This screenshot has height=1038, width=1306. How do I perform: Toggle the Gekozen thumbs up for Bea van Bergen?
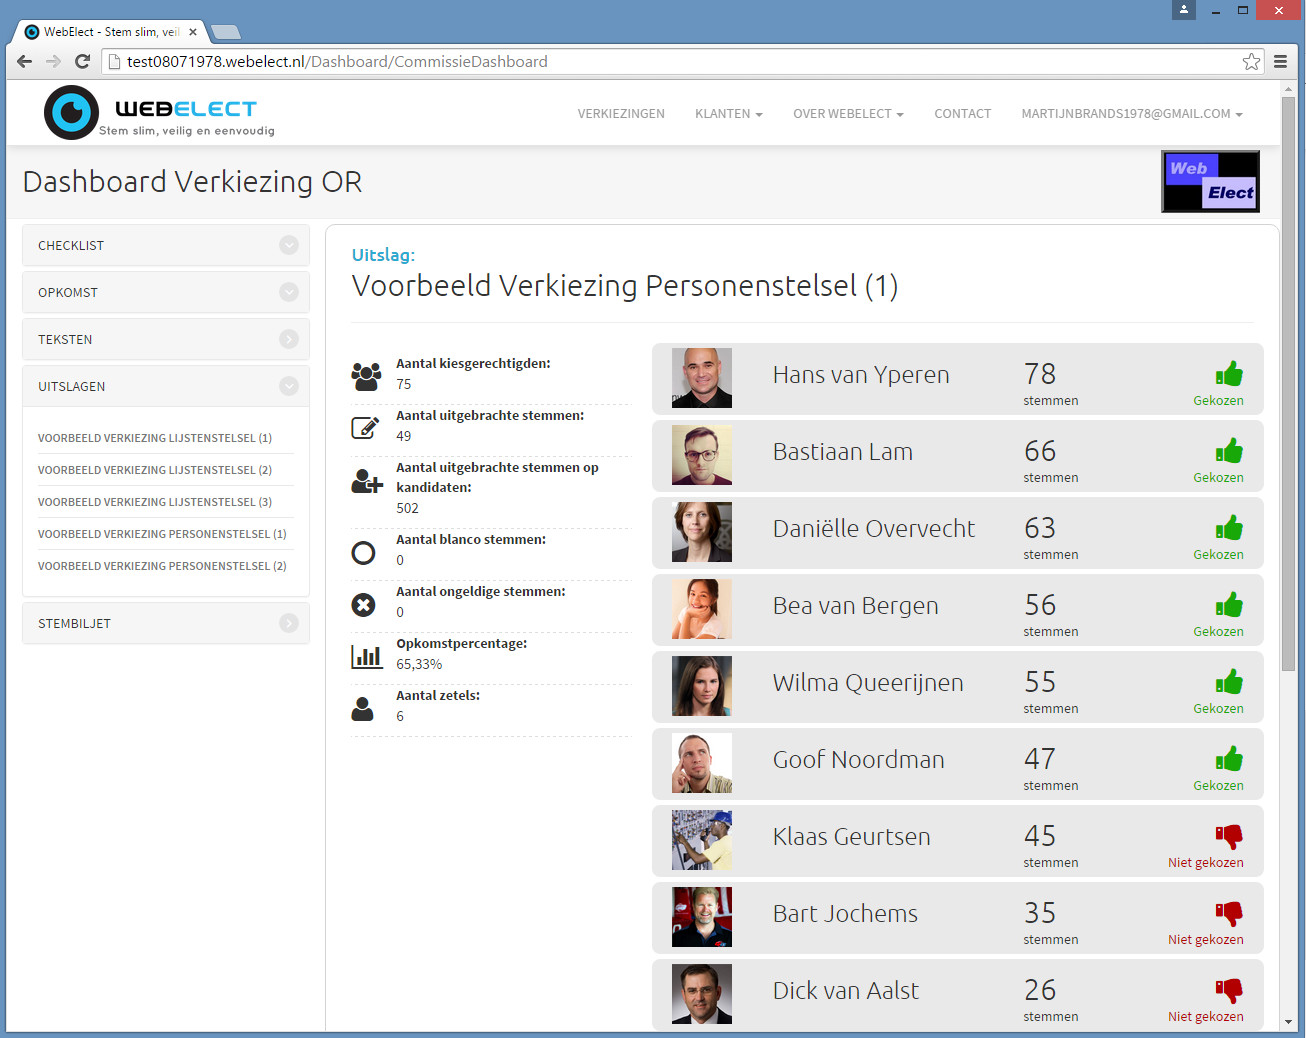[x=1229, y=603]
